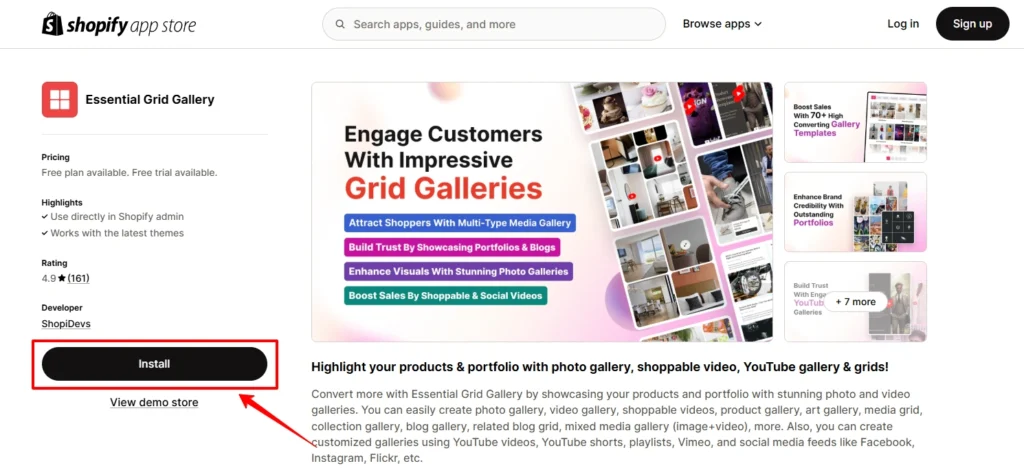Open the Essential Grid Gallery app icon
The height and width of the screenshot is (468, 1024).
tap(60, 100)
